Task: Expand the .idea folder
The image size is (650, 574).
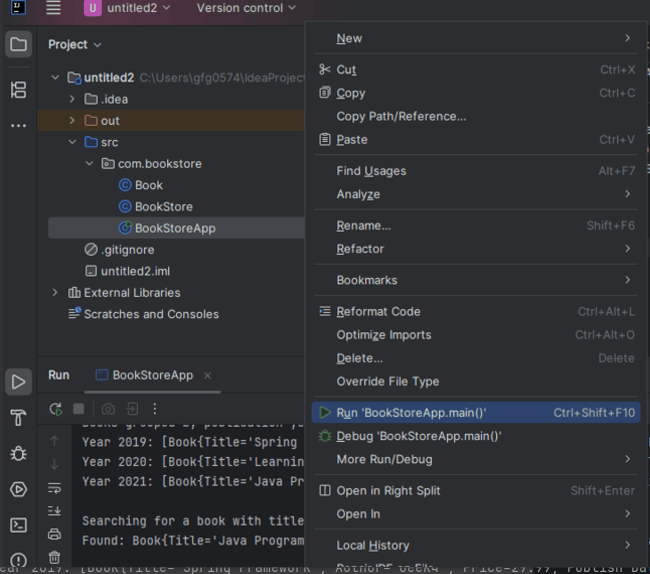Action: pyautogui.click(x=72, y=99)
